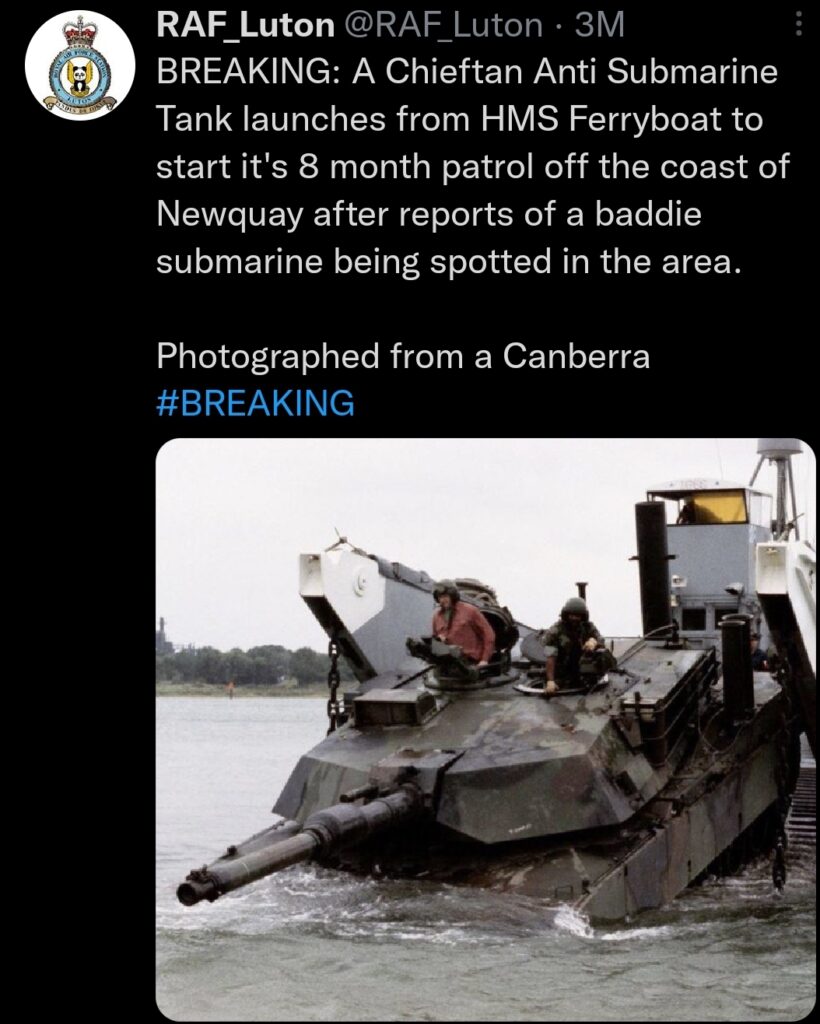Screen dimensions: 820x1024
Task: Click the 'BREAKING: A Chieftan Anti Submarine' line
Action: pyautogui.click(x=467, y=72)
